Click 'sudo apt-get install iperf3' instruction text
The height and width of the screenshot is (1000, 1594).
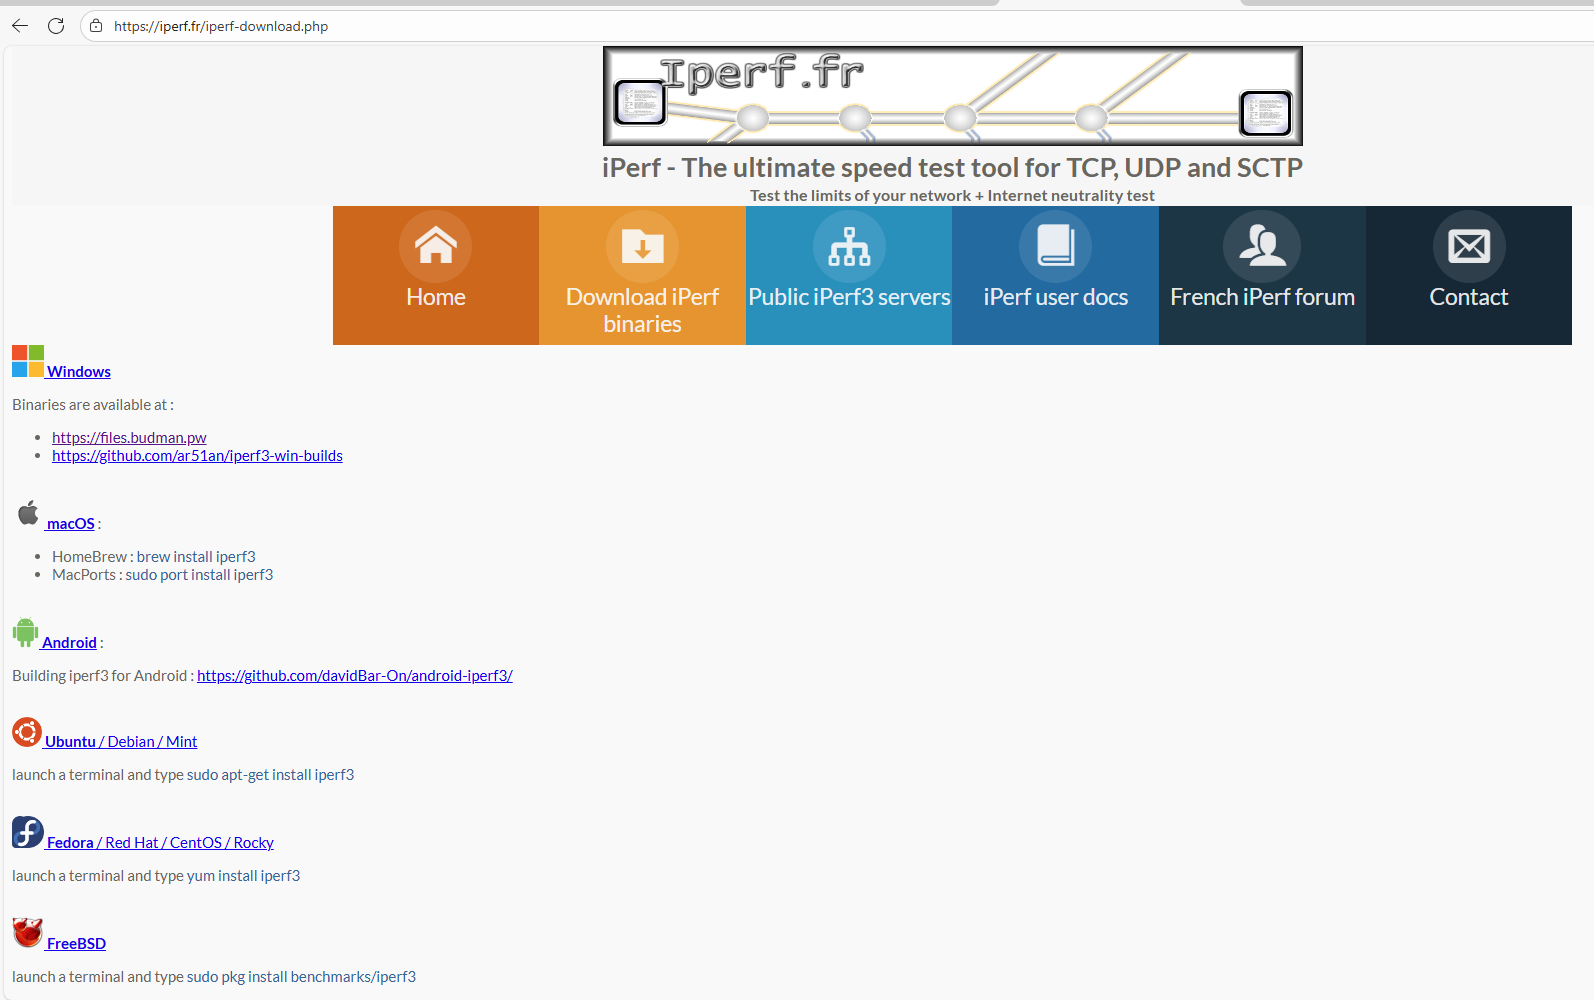[x=270, y=775]
